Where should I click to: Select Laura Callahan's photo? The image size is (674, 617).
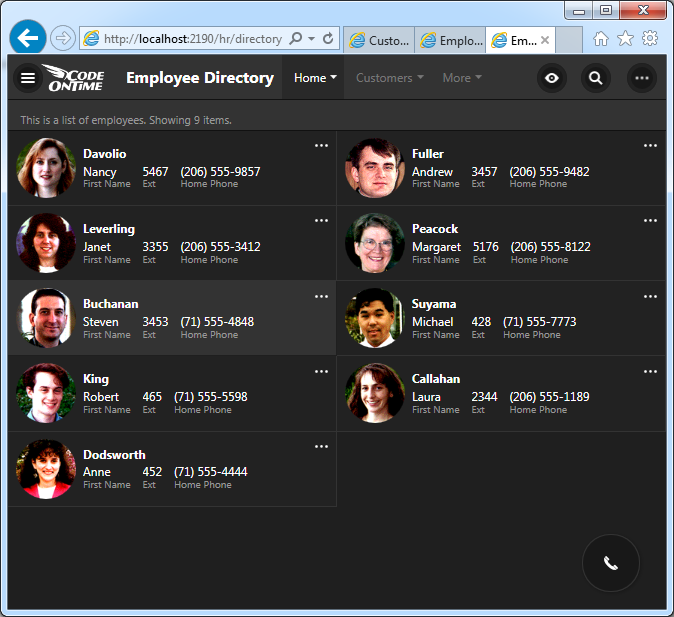pos(375,393)
